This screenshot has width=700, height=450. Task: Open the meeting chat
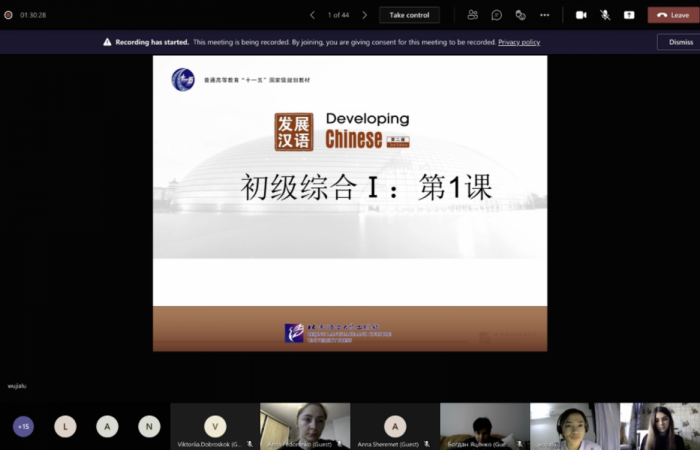[496, 15]
